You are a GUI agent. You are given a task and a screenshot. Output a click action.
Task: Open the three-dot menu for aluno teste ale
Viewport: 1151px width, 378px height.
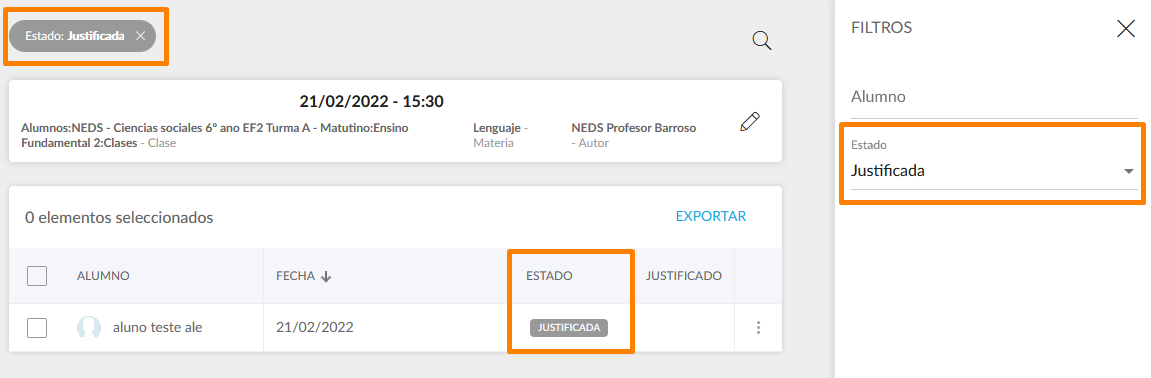point(758,327)
